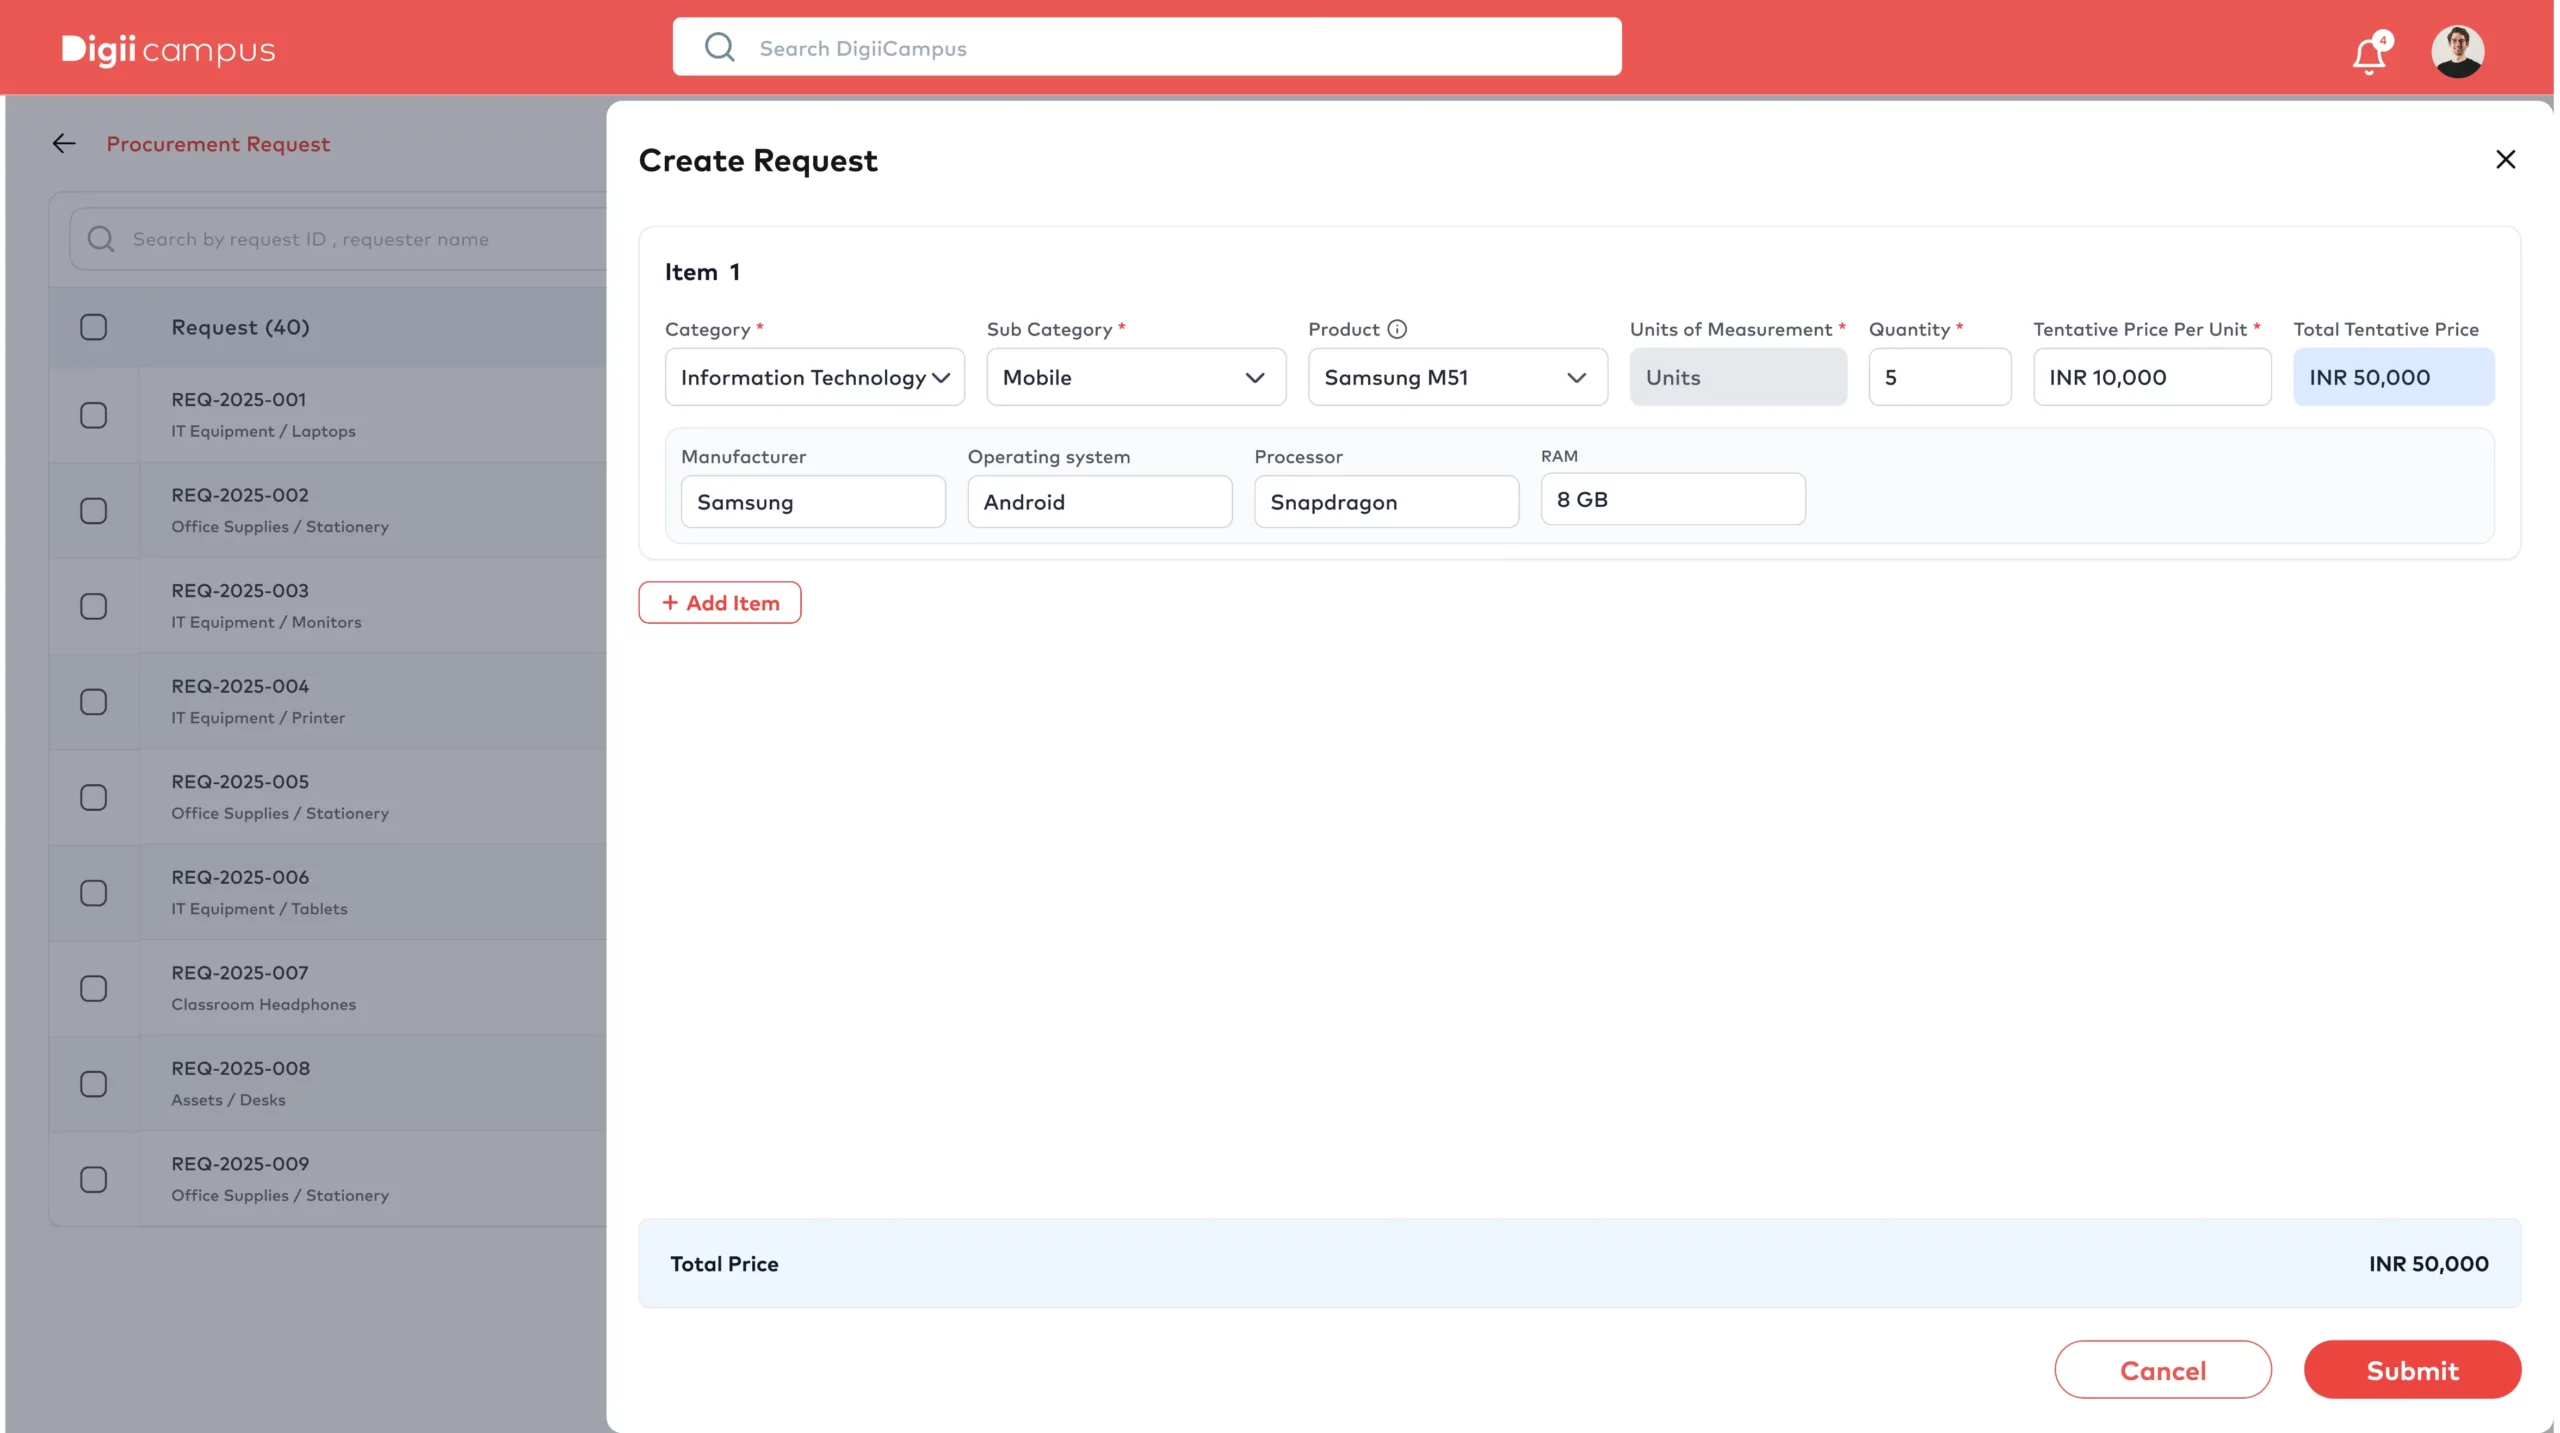The width and height of the screenshot is (2560, 1433).
Task: Toggle the select-all Request (40) checkbox
Action: pos(93,327)
